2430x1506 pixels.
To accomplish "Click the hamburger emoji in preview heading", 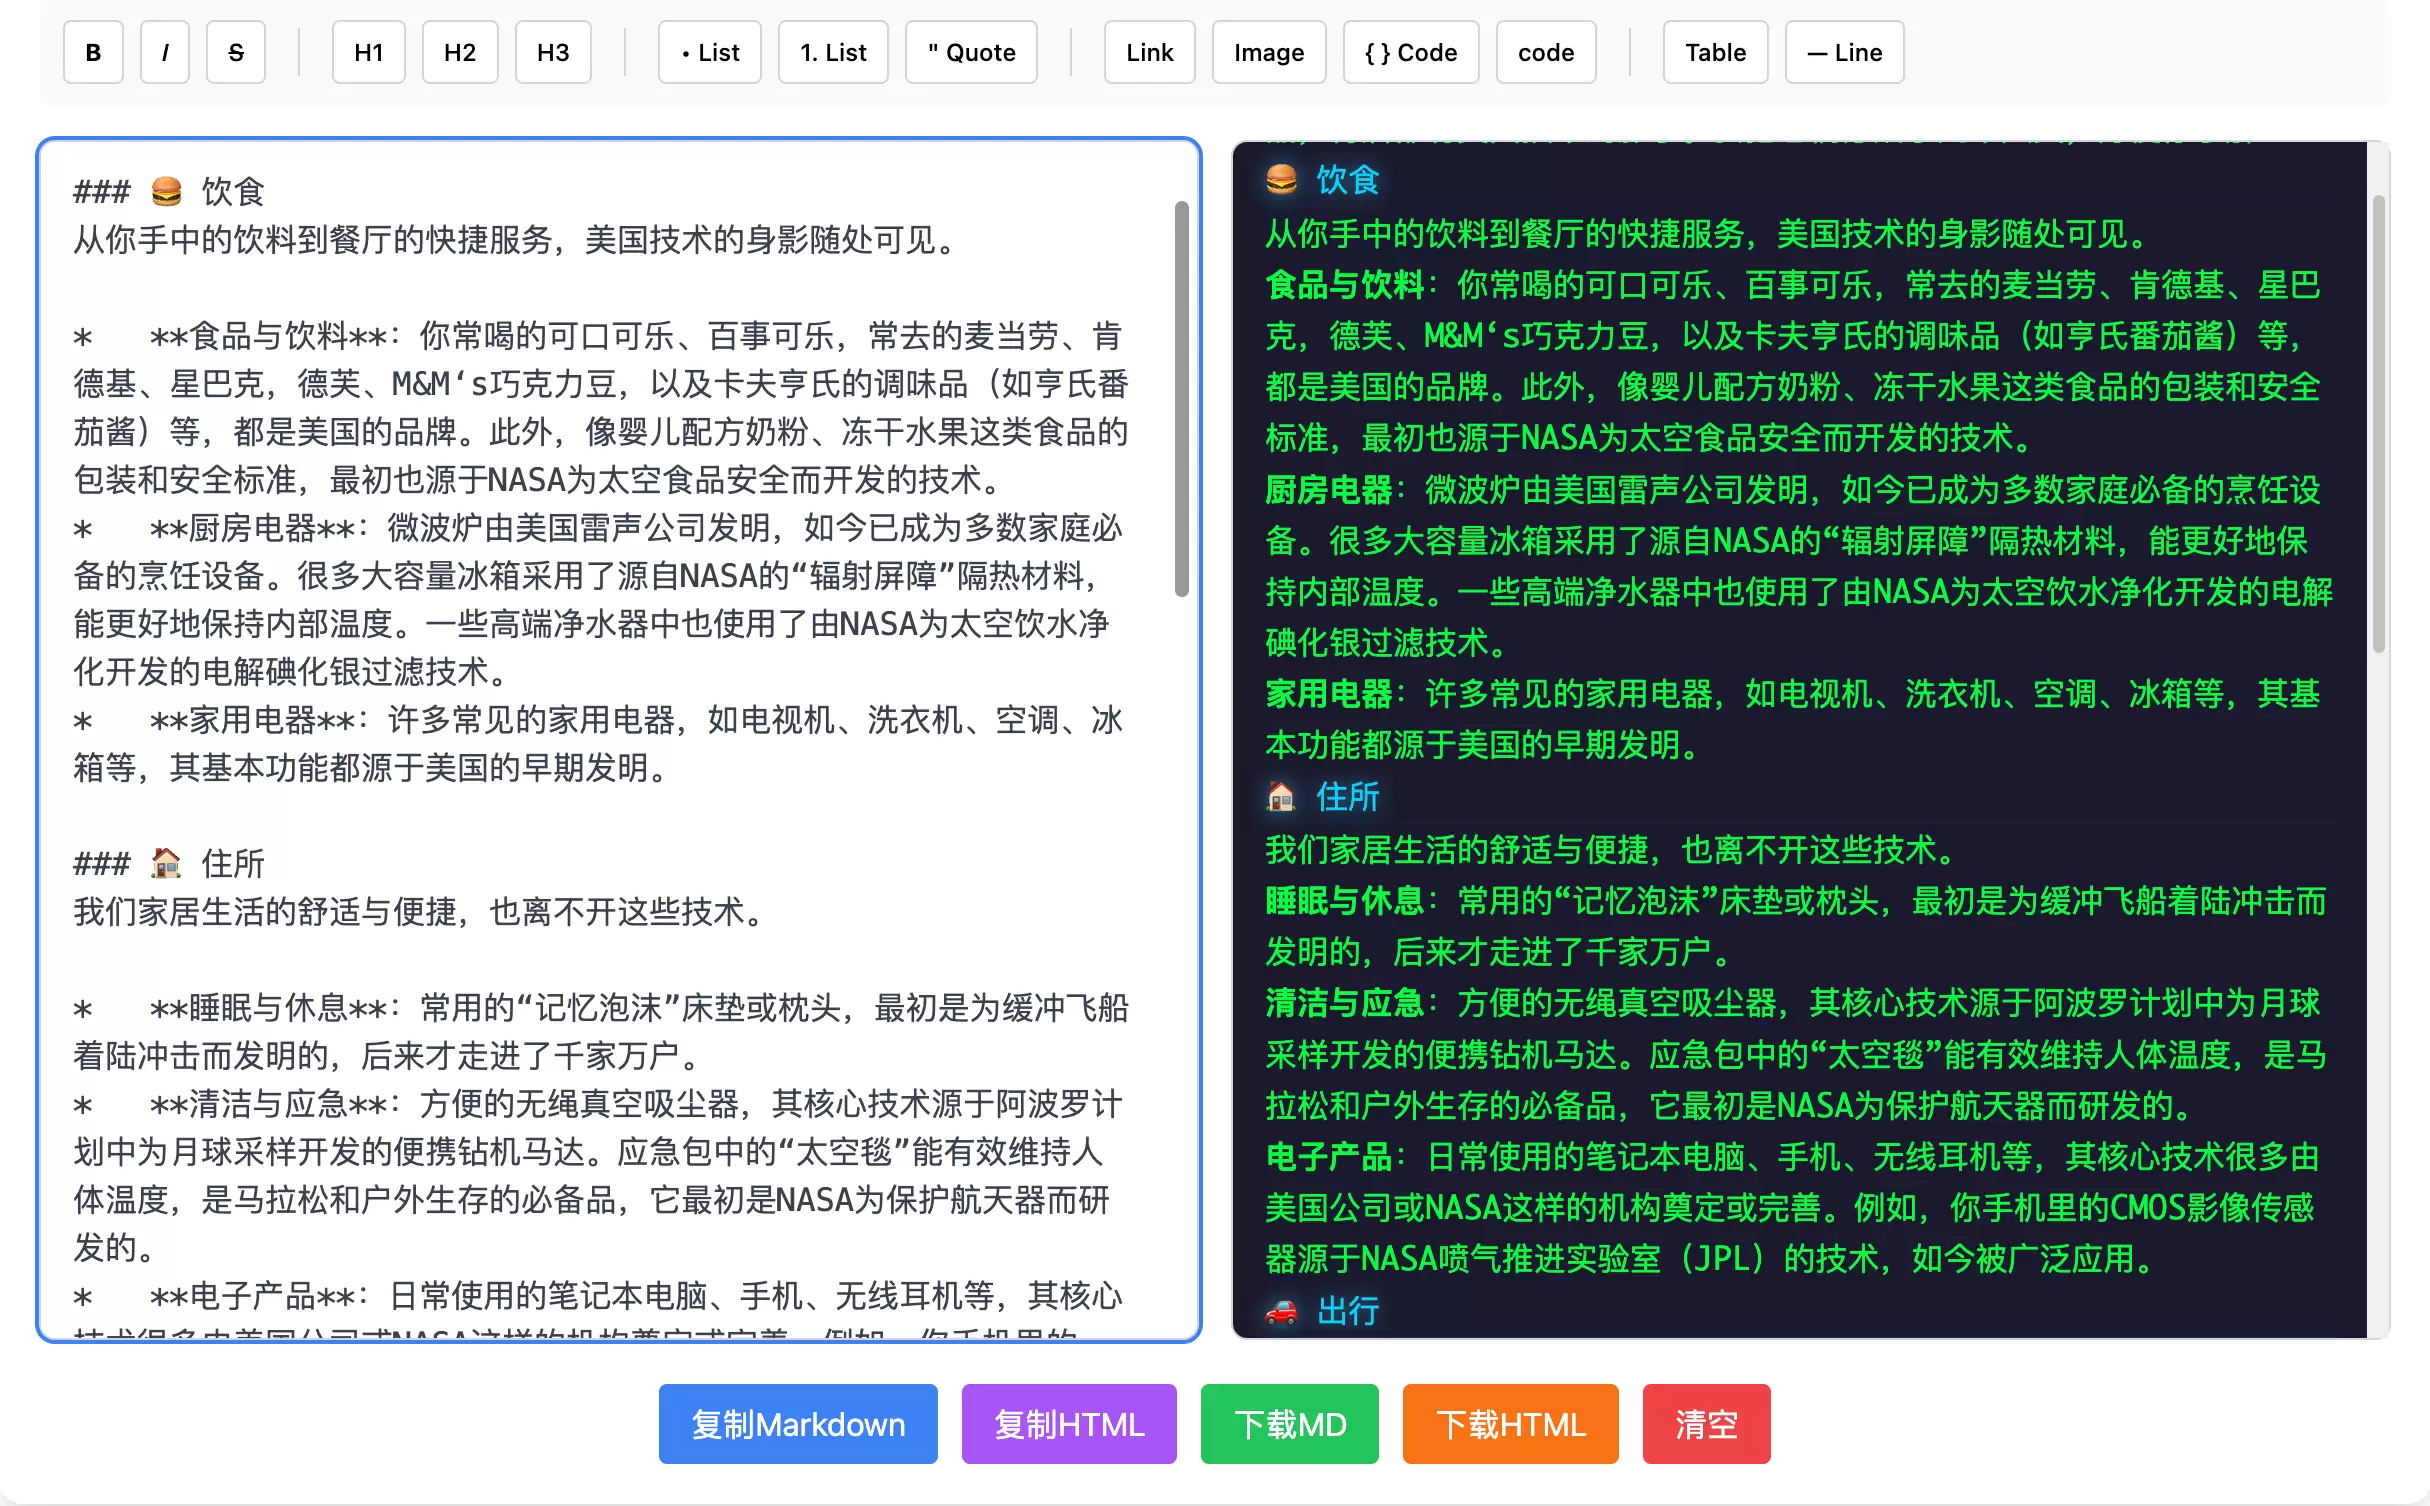I will coord(1281,180).
